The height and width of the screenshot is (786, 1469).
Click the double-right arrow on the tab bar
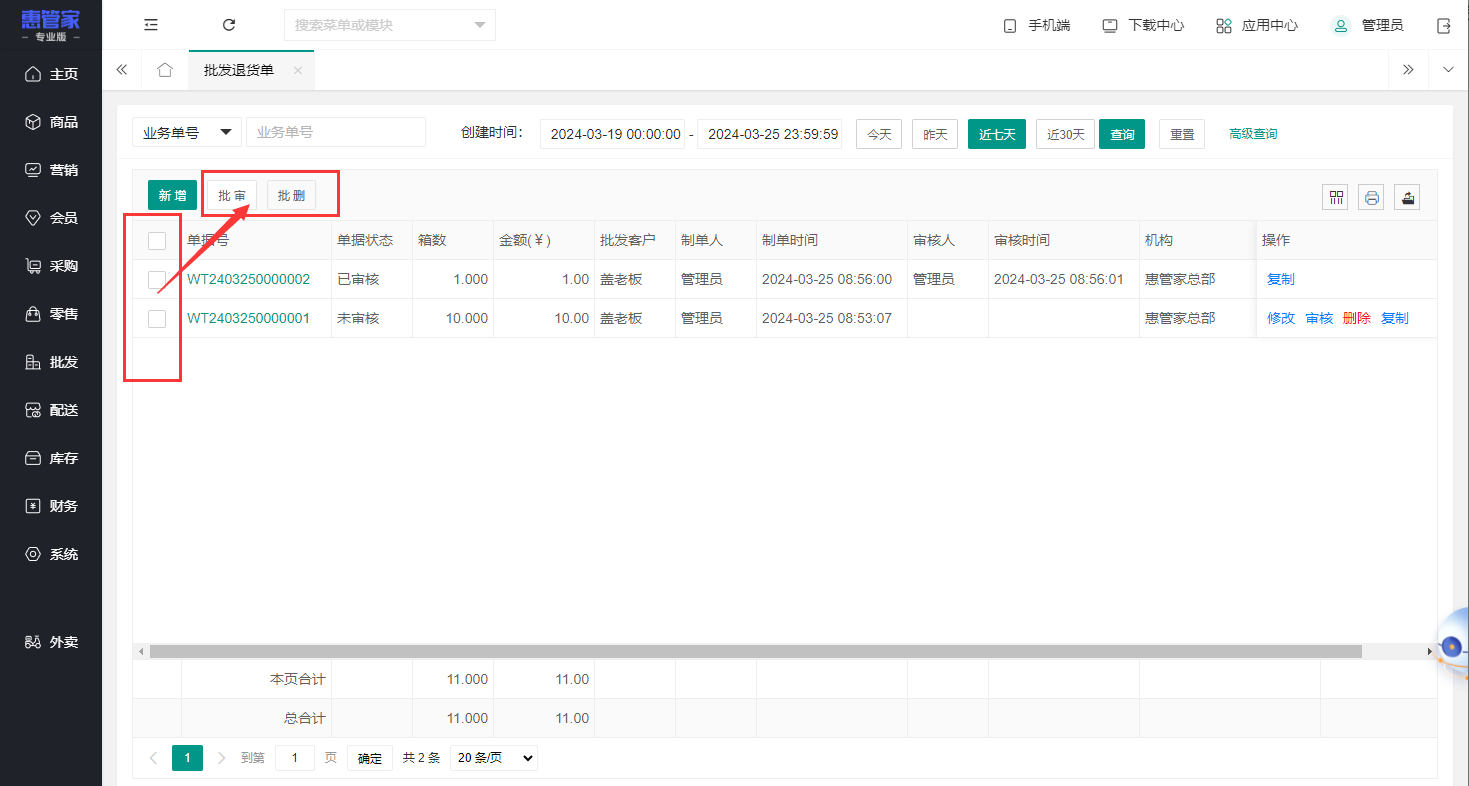[x=1408, y=70]
